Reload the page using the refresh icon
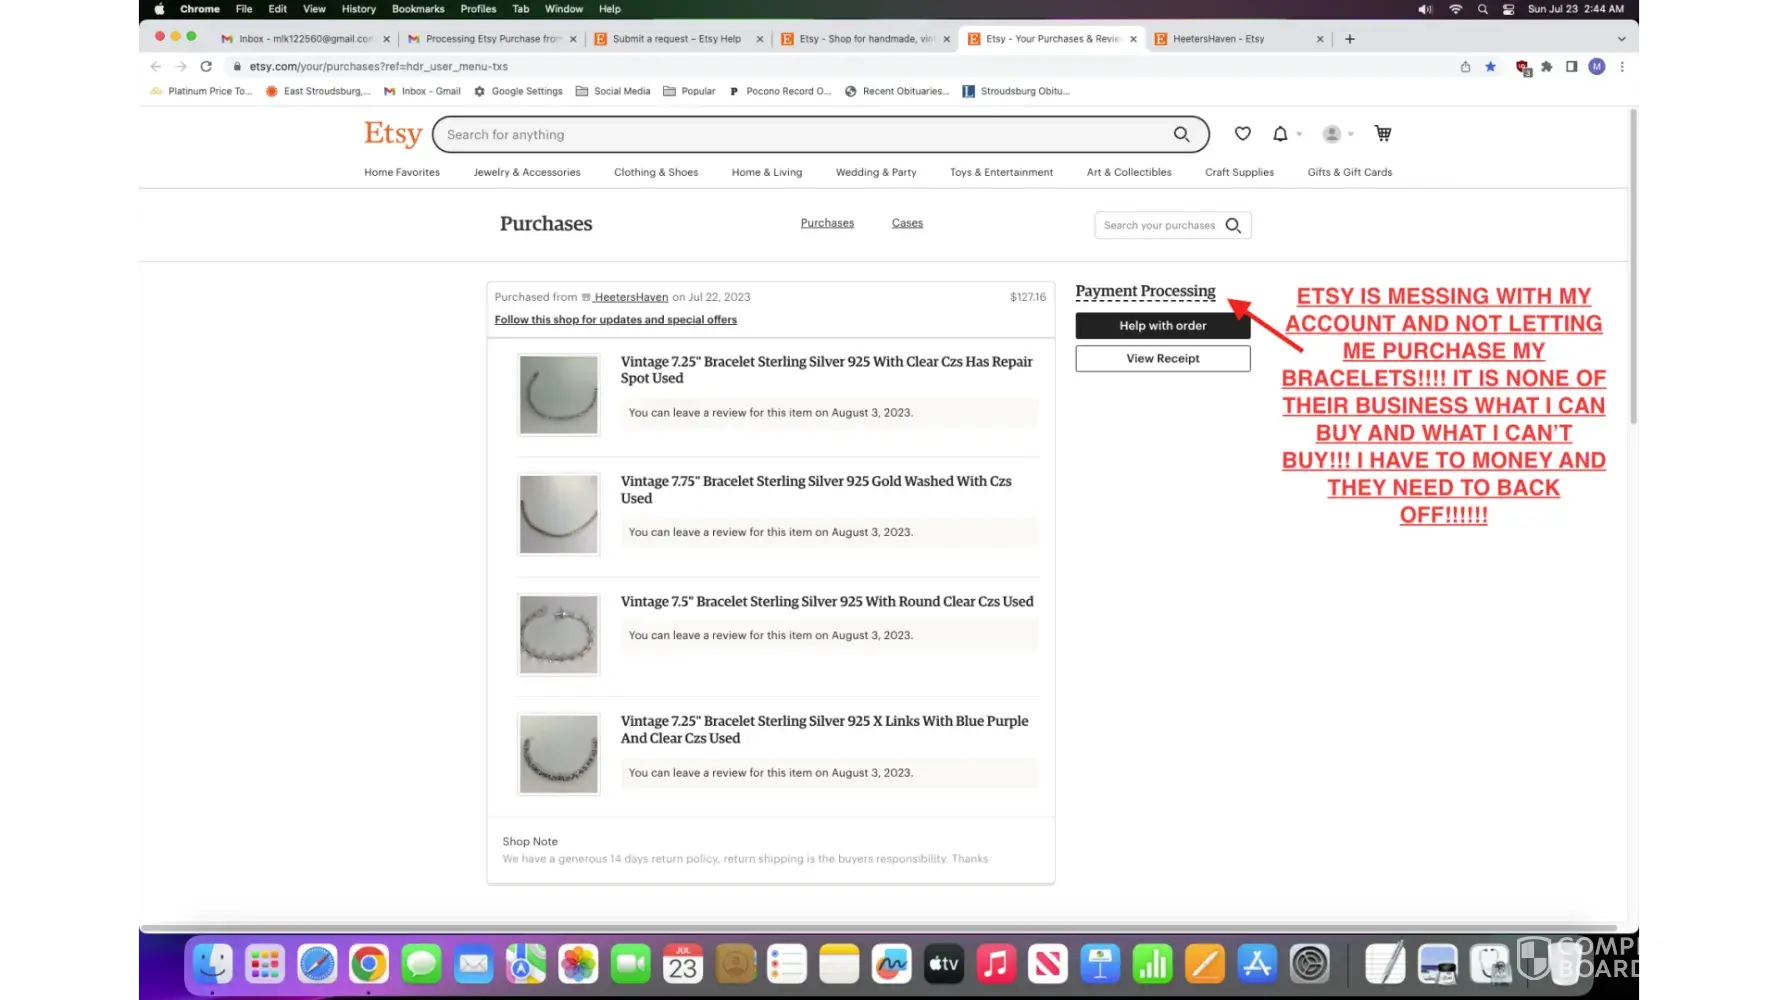The image size is (1778, 1000). 206,67
